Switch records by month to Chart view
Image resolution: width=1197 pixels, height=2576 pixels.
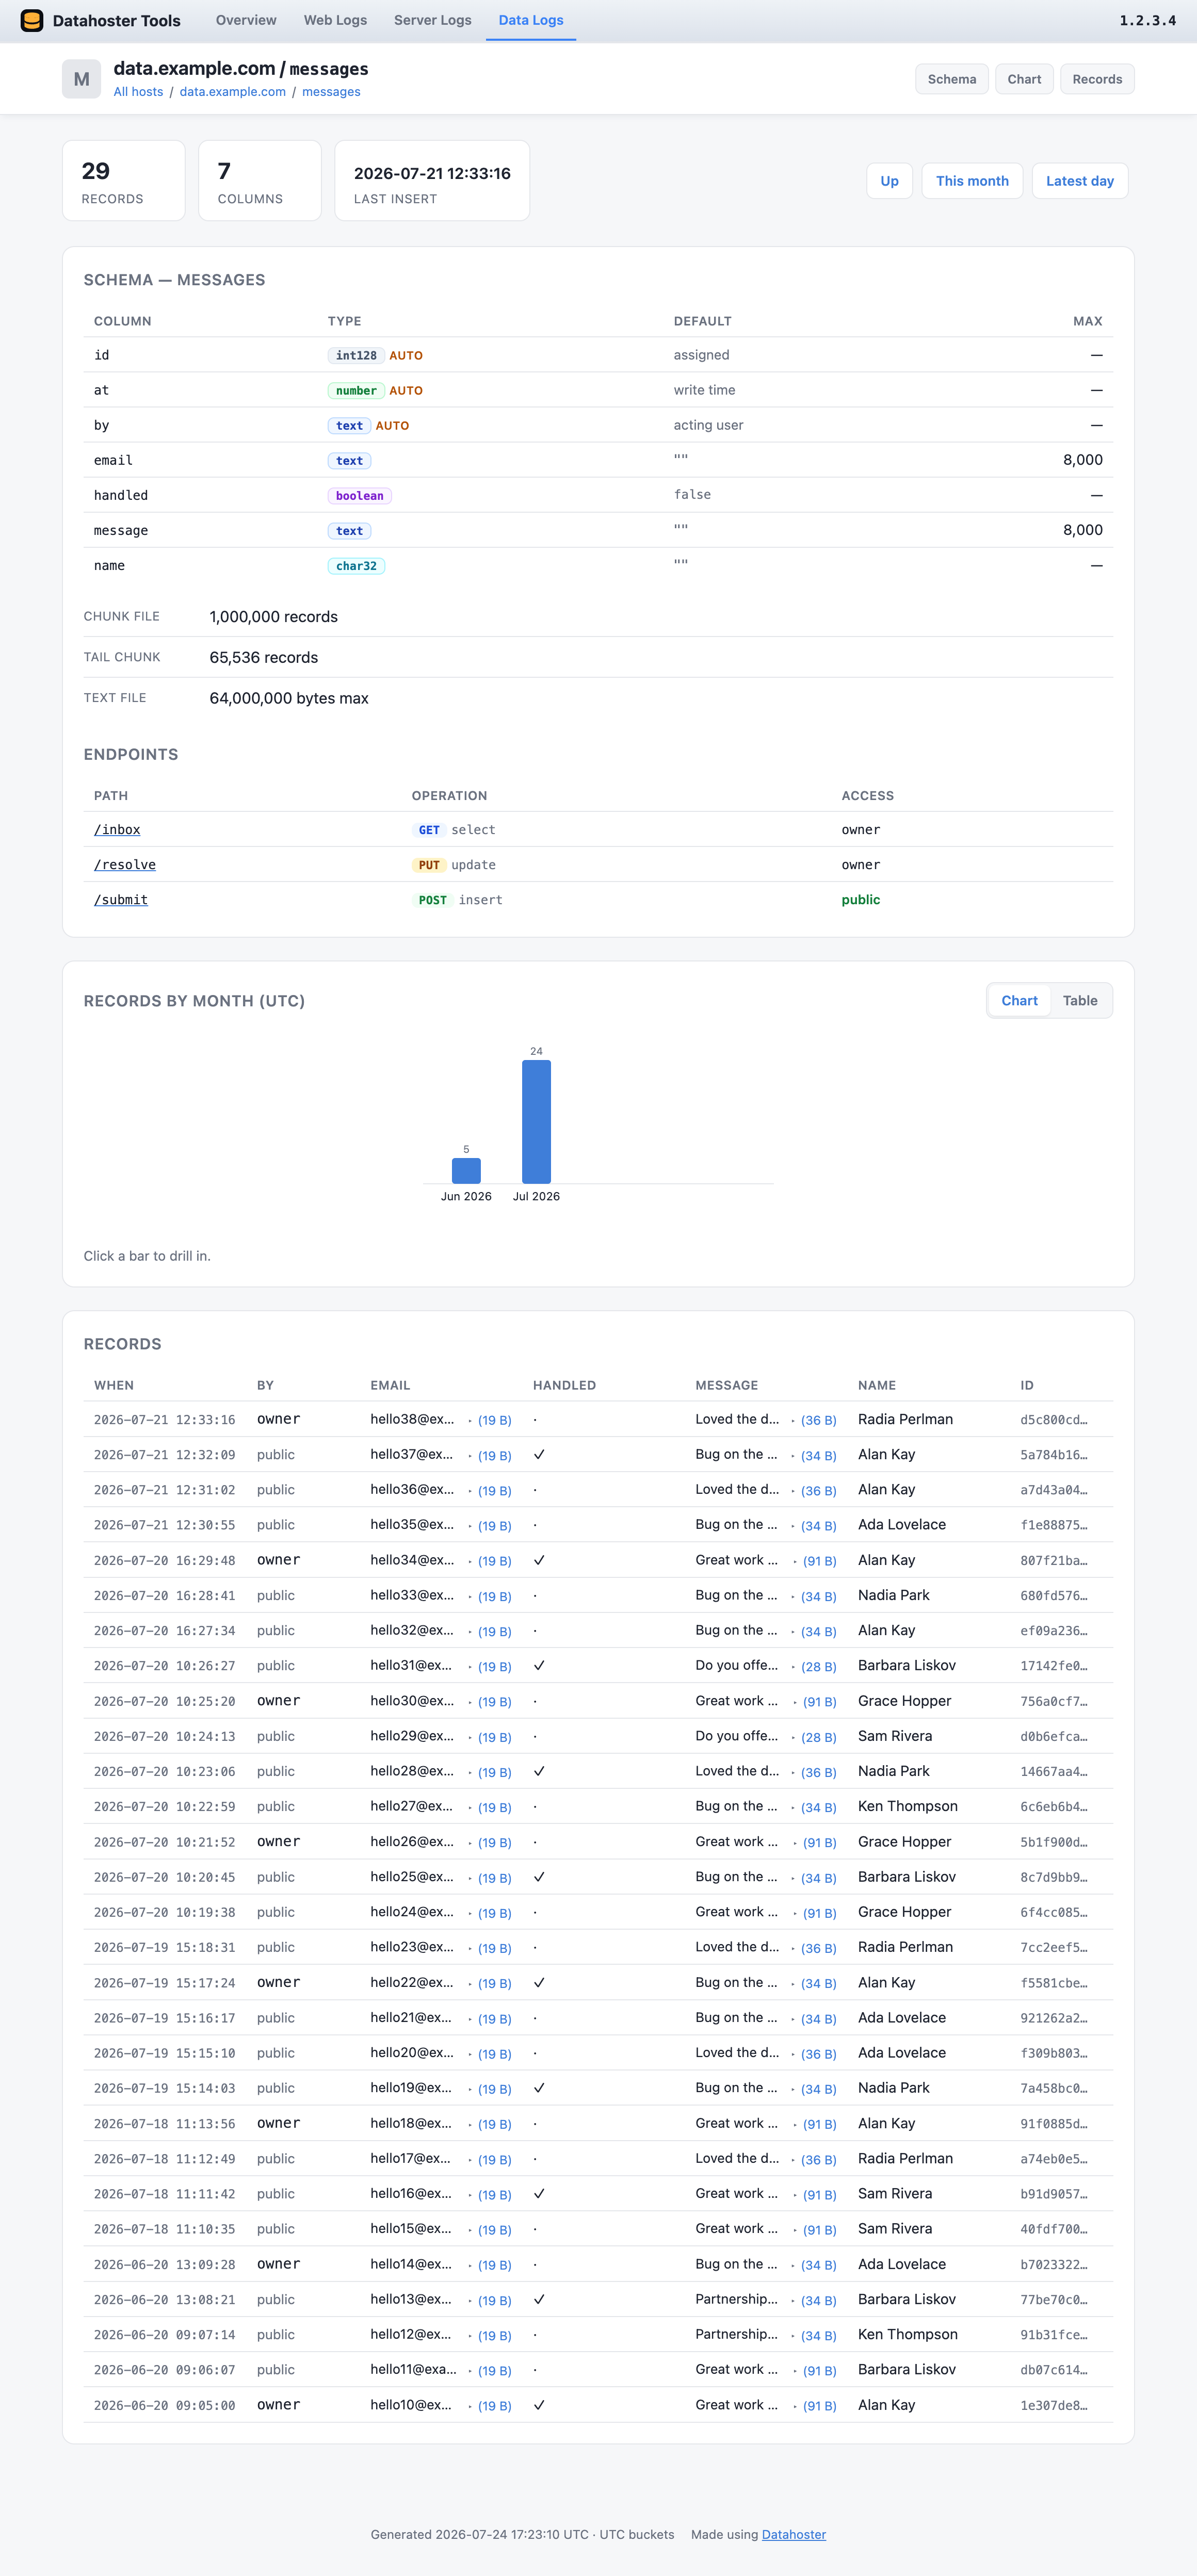[1019, 1001]
